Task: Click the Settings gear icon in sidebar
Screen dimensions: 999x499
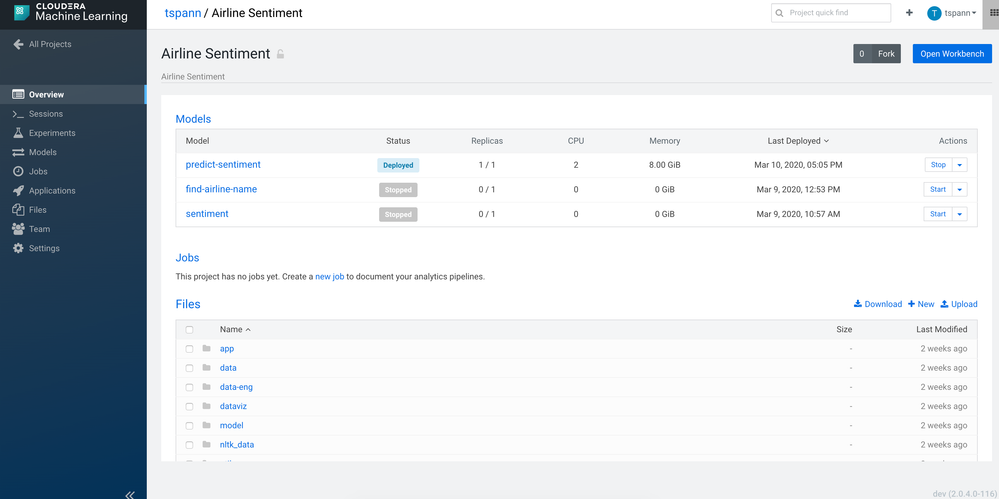Action: point(18,248)
